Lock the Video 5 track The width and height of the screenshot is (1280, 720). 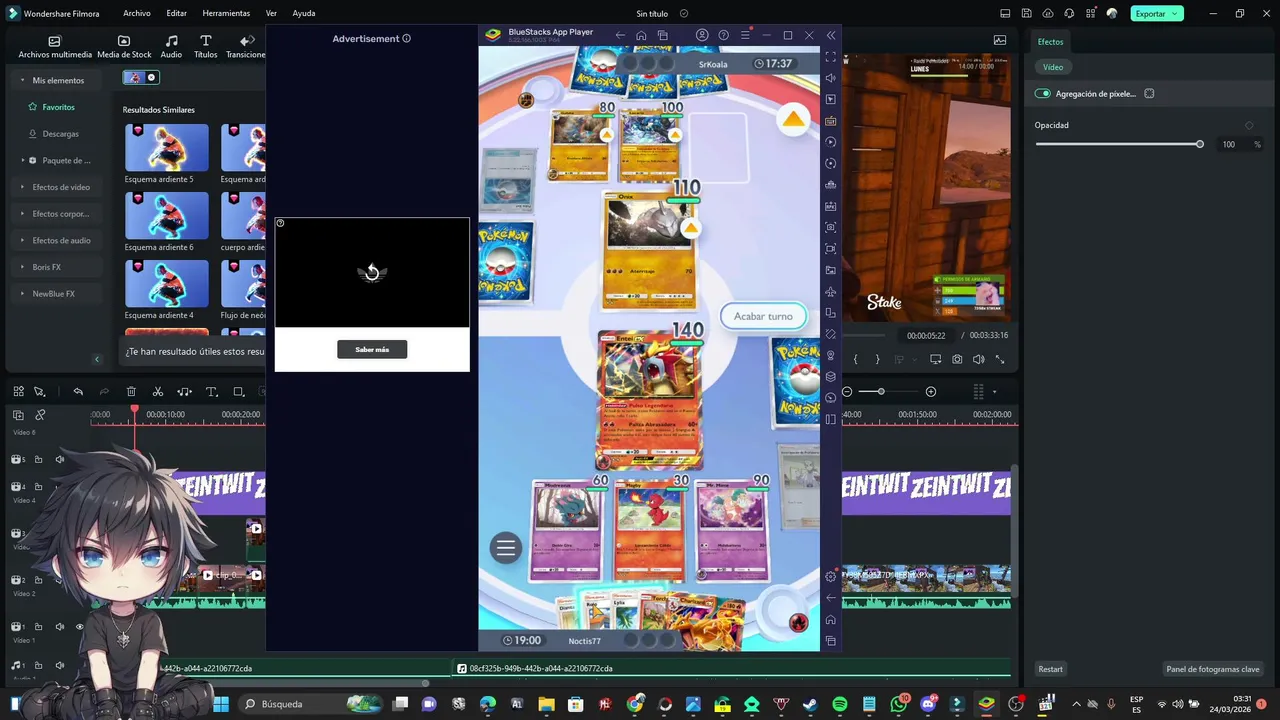pyautogui.click(x=38, y=460)
